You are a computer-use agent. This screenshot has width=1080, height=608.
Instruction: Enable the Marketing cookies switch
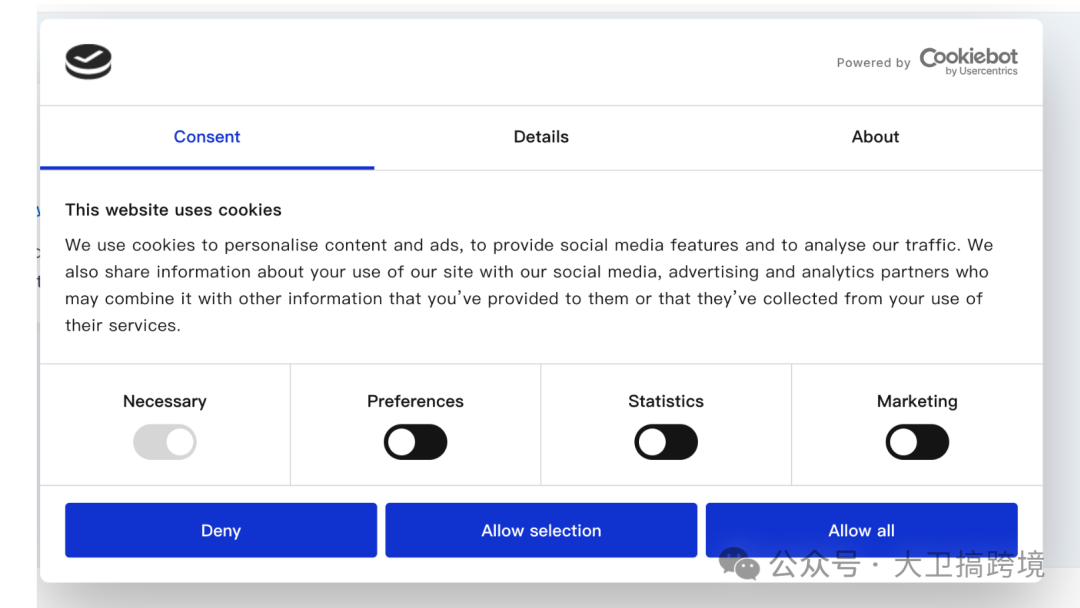[917, 442]
